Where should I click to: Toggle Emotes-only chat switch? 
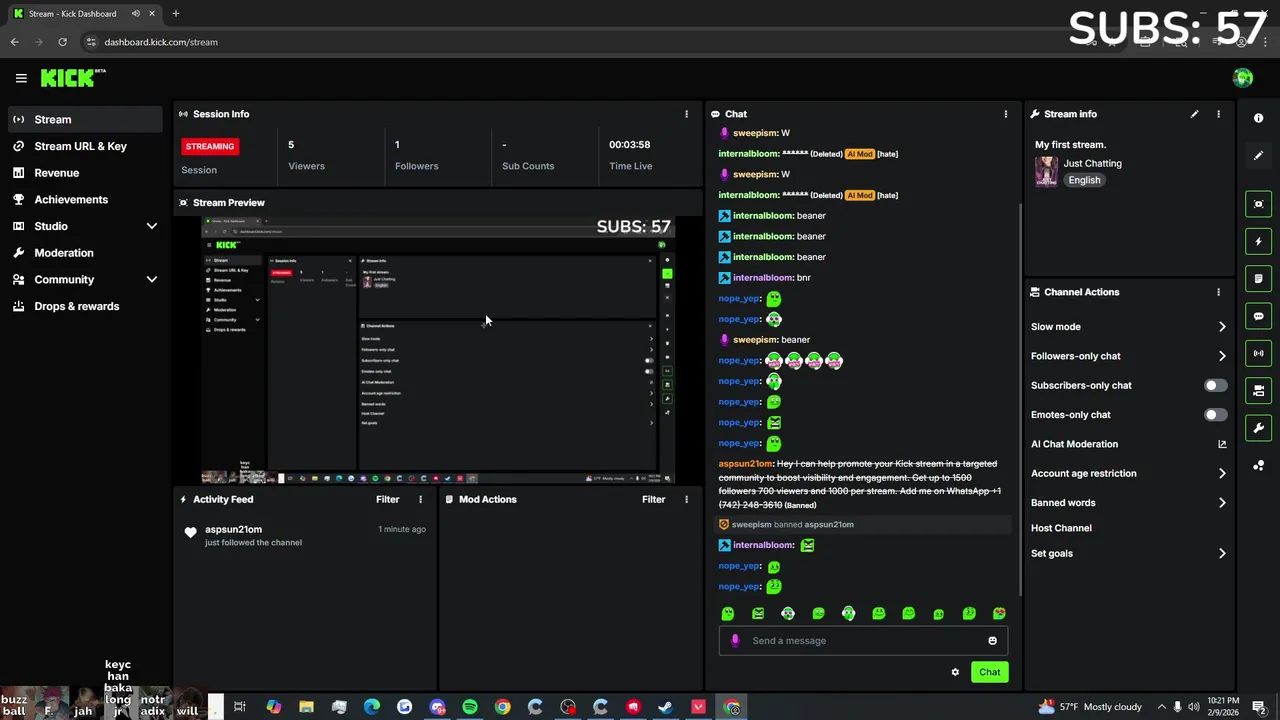click(x=1215, y=415)
